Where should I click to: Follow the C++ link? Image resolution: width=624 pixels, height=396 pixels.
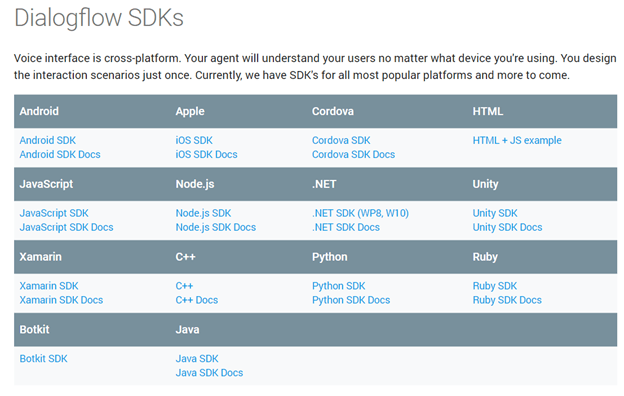(184, 286)
